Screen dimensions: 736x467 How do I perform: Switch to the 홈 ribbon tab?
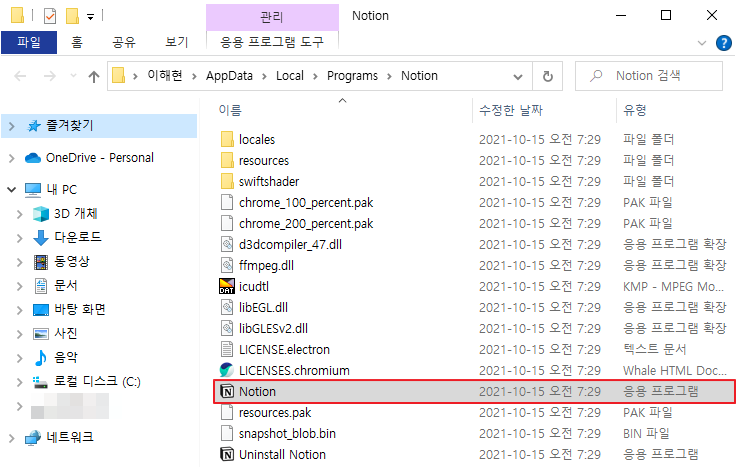pyautogui.click(x=77, y=42)
